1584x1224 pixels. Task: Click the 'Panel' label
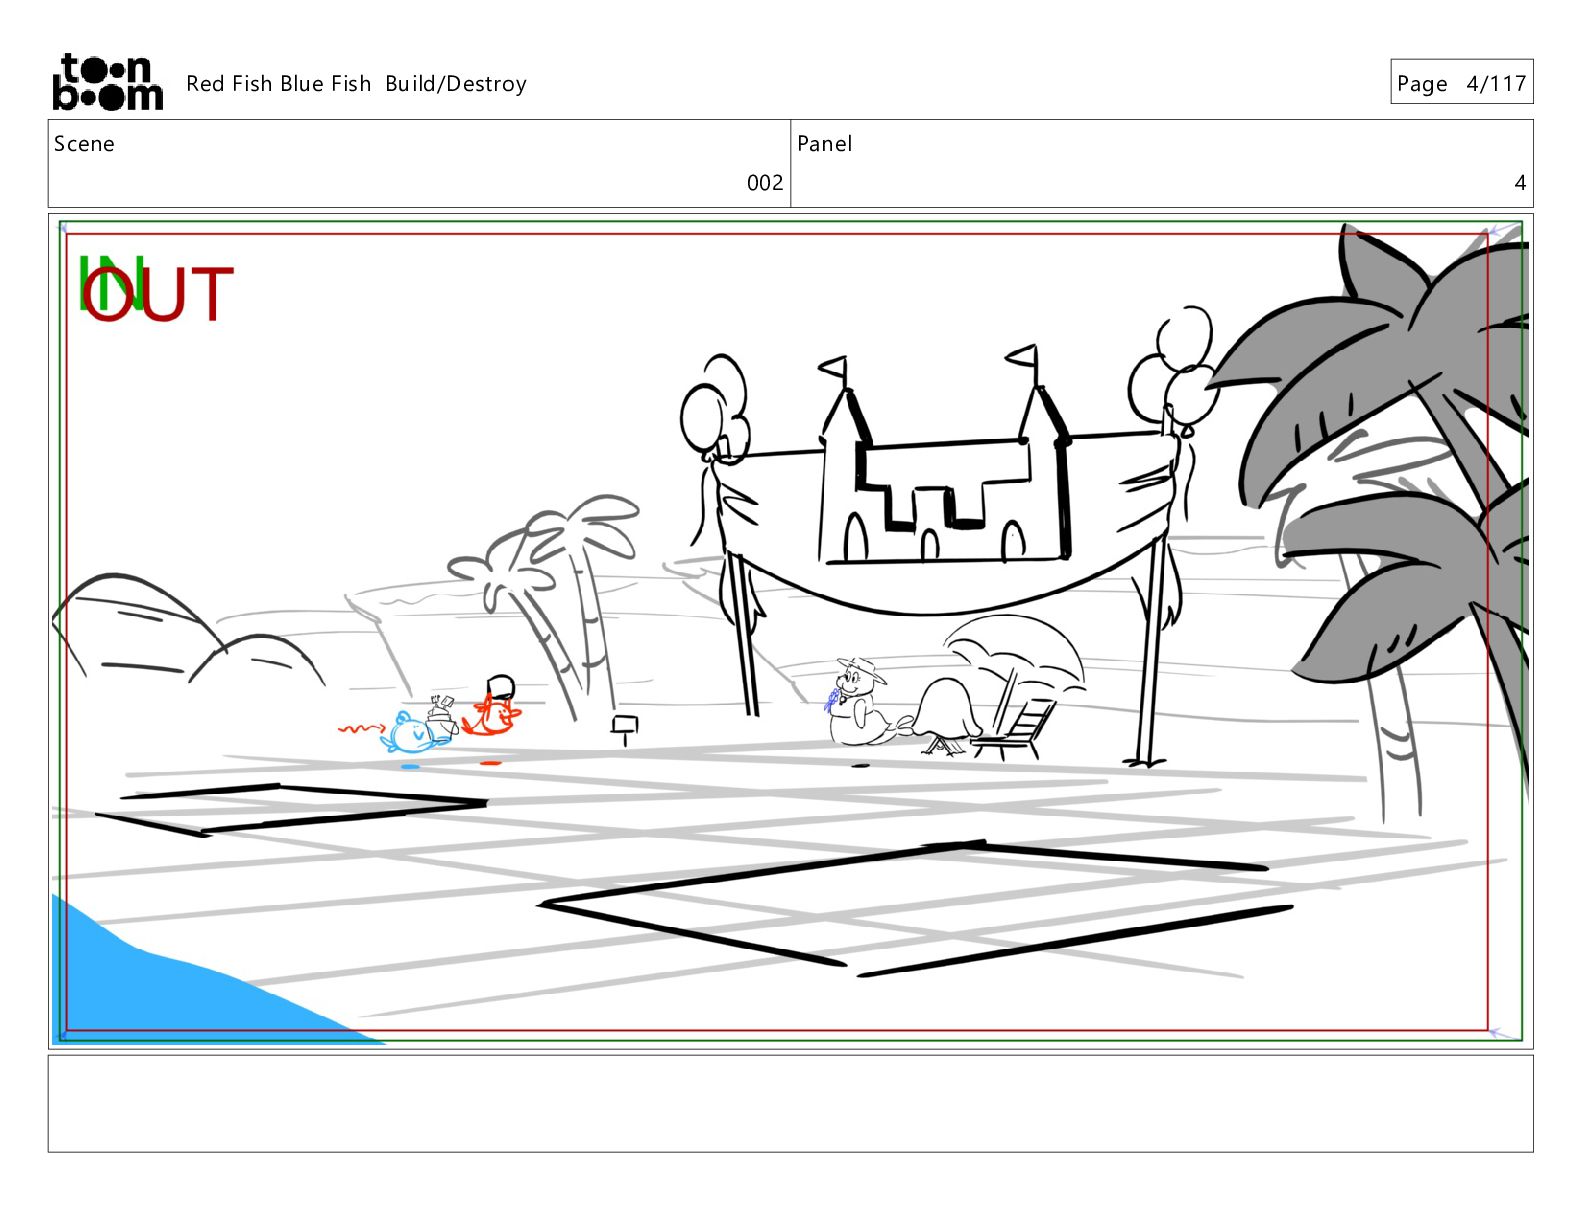point(824,144)
